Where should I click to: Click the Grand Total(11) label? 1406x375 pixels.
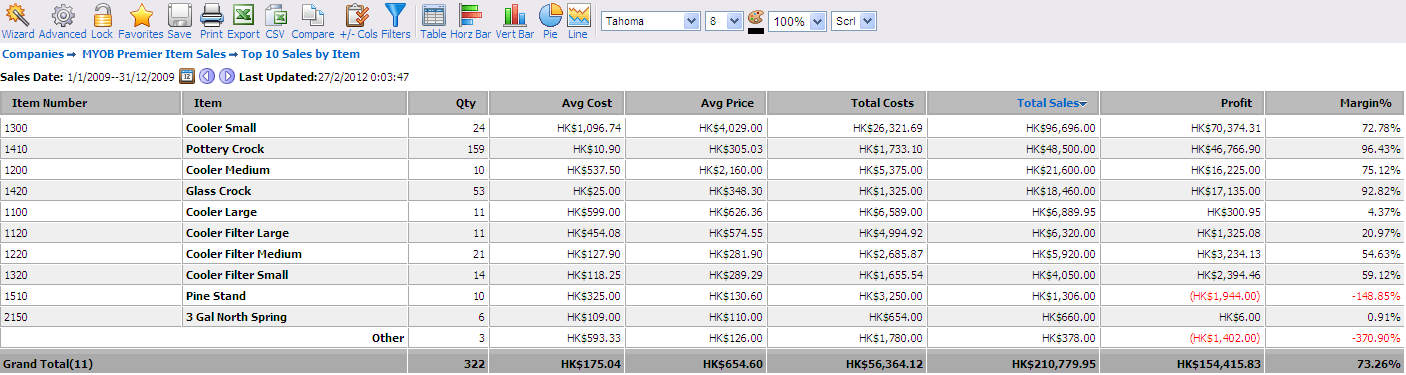48,364
